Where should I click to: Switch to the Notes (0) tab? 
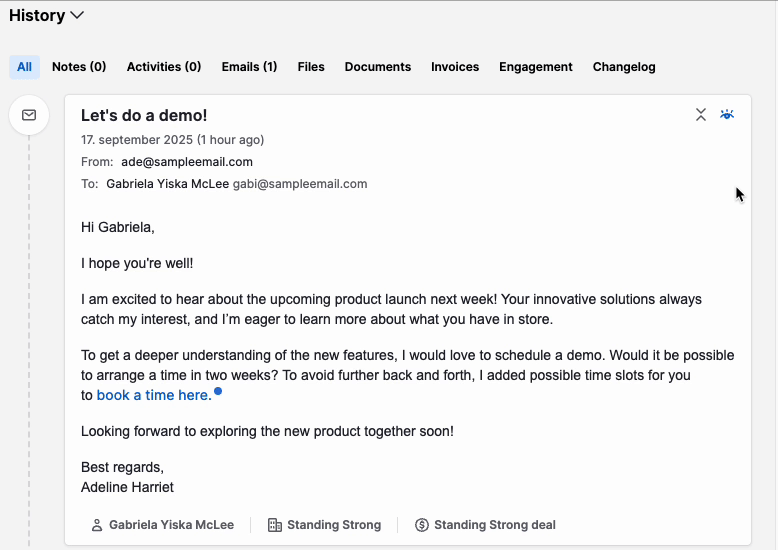(79, 67)
